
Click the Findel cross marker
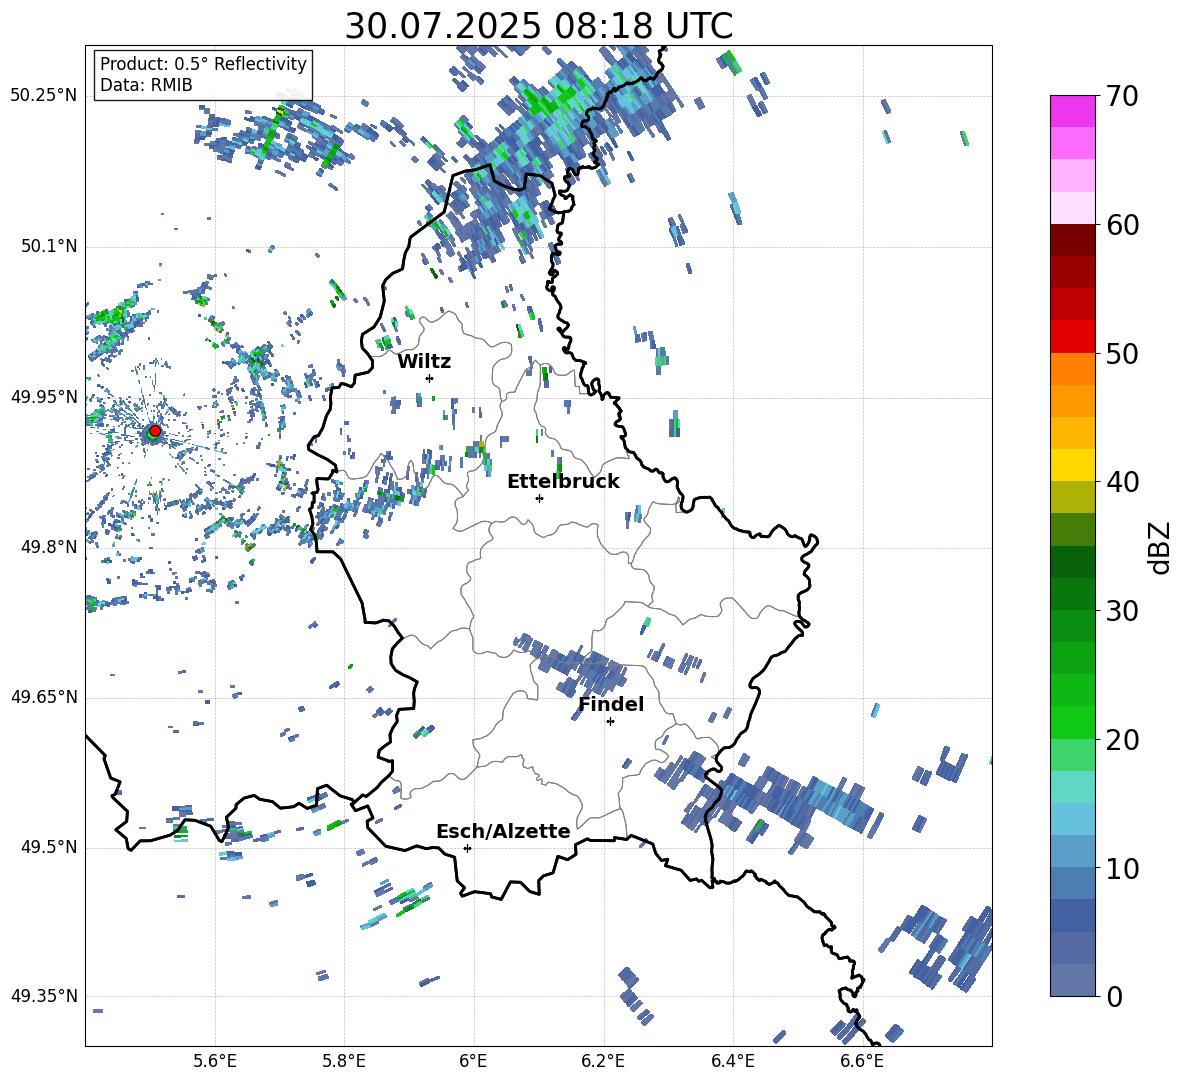610,722
